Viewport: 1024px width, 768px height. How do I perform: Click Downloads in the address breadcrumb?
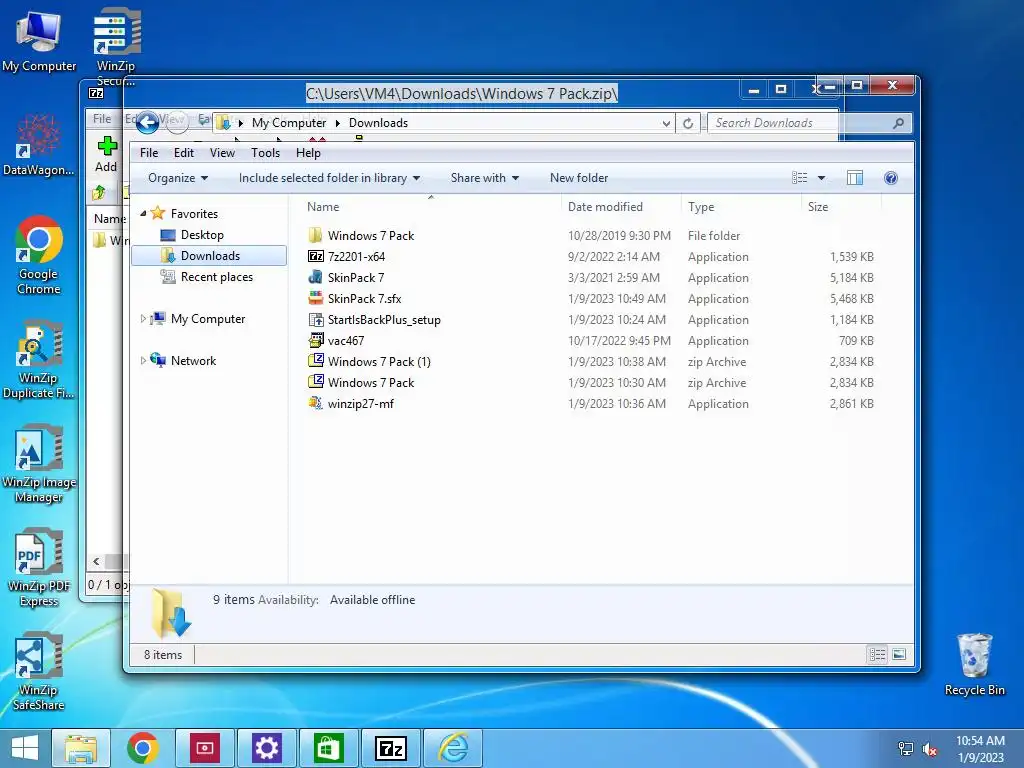point(378,123)
